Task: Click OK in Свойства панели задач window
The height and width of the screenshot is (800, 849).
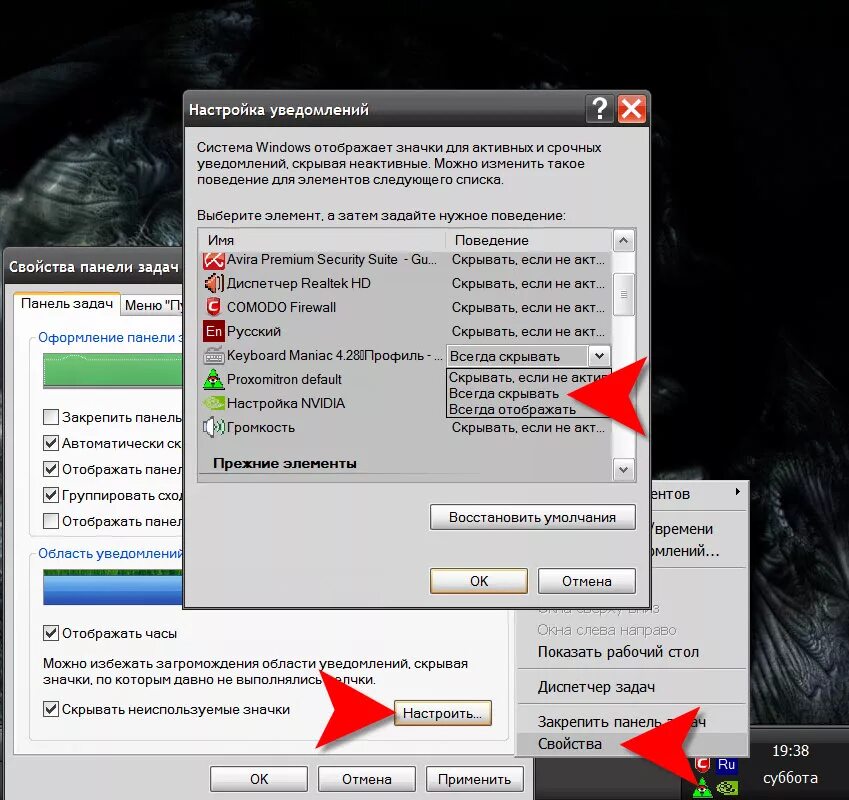Action: [x=259, y=779]
